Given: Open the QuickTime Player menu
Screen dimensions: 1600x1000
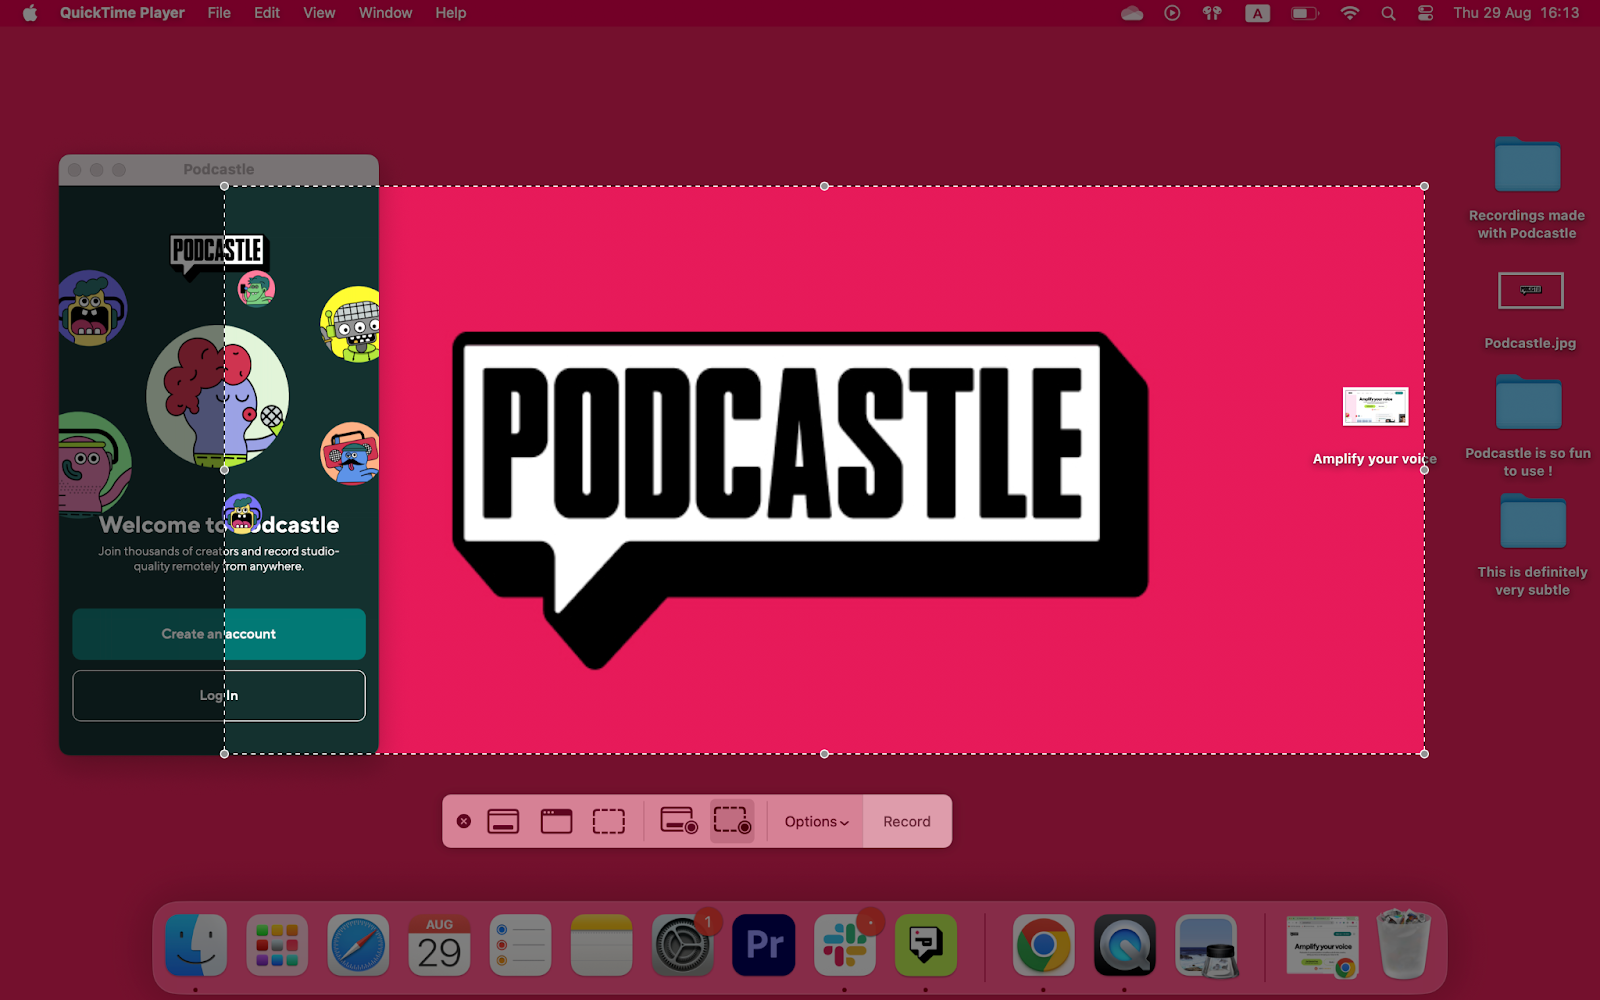Looking at the screenshot, I should [122, 13].
